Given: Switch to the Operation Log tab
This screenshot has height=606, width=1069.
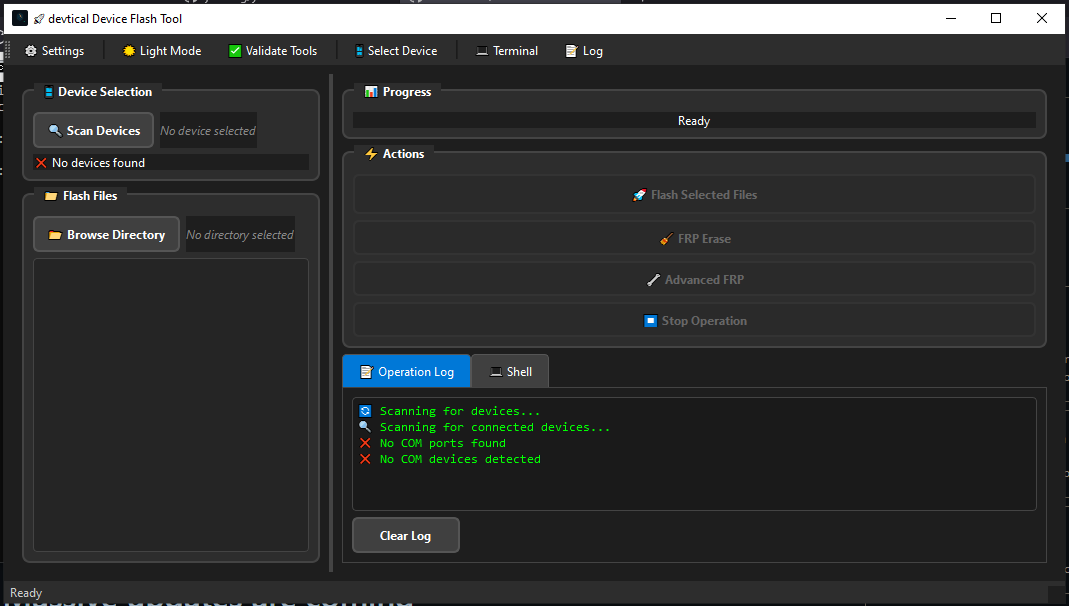Looking at the screenshot, I should [406, 372].
